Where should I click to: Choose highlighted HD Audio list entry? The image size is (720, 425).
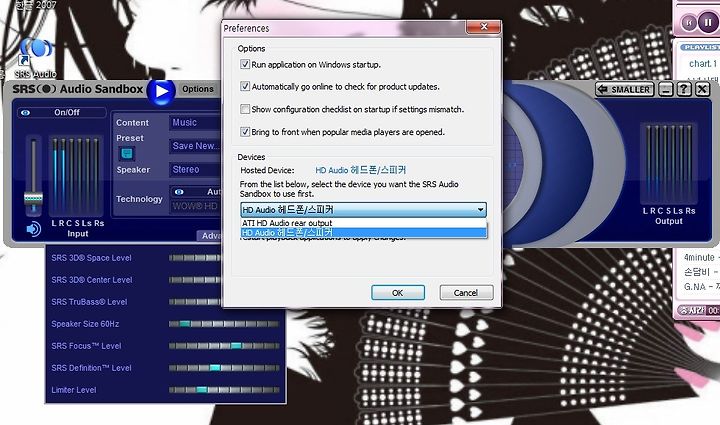[x=363, y=233]
